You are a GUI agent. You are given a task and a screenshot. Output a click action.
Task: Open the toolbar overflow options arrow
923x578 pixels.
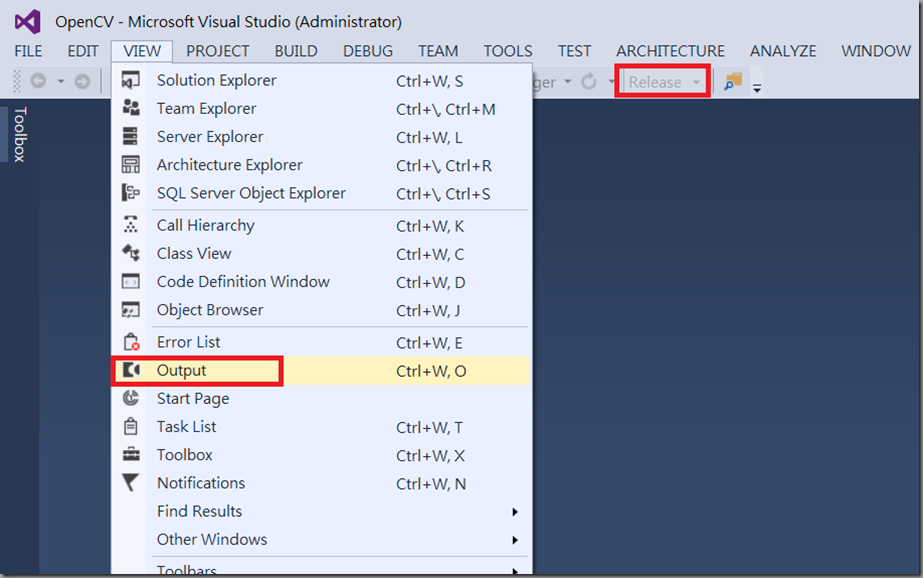coord(758,88)
